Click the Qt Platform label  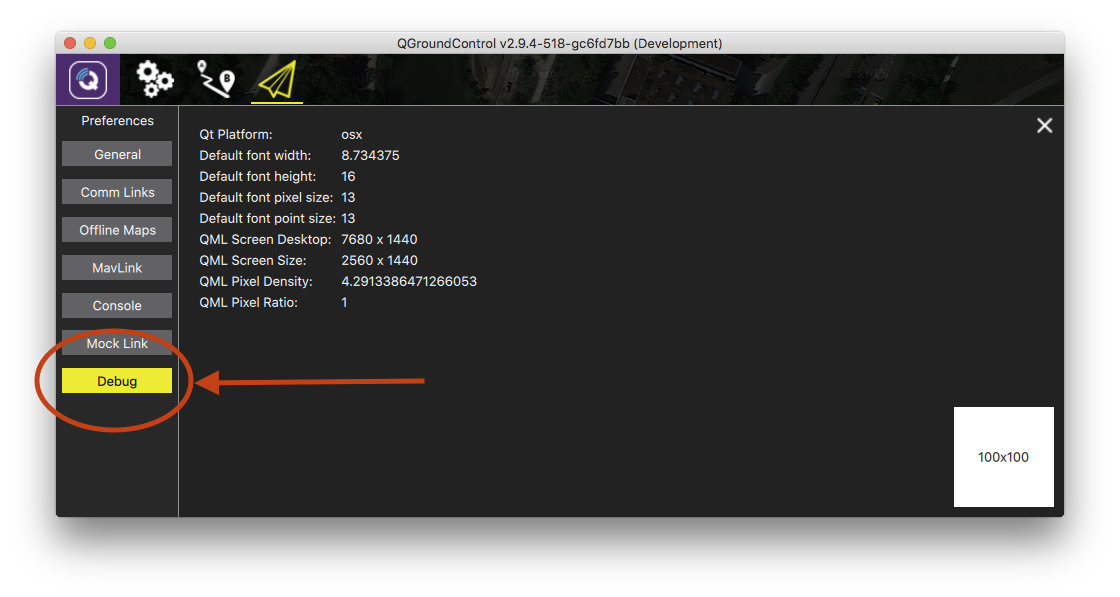236,134
